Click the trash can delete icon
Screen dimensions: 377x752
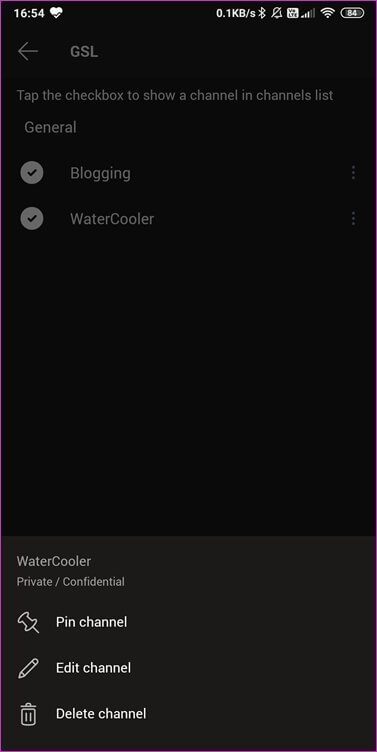click(28, 714)
